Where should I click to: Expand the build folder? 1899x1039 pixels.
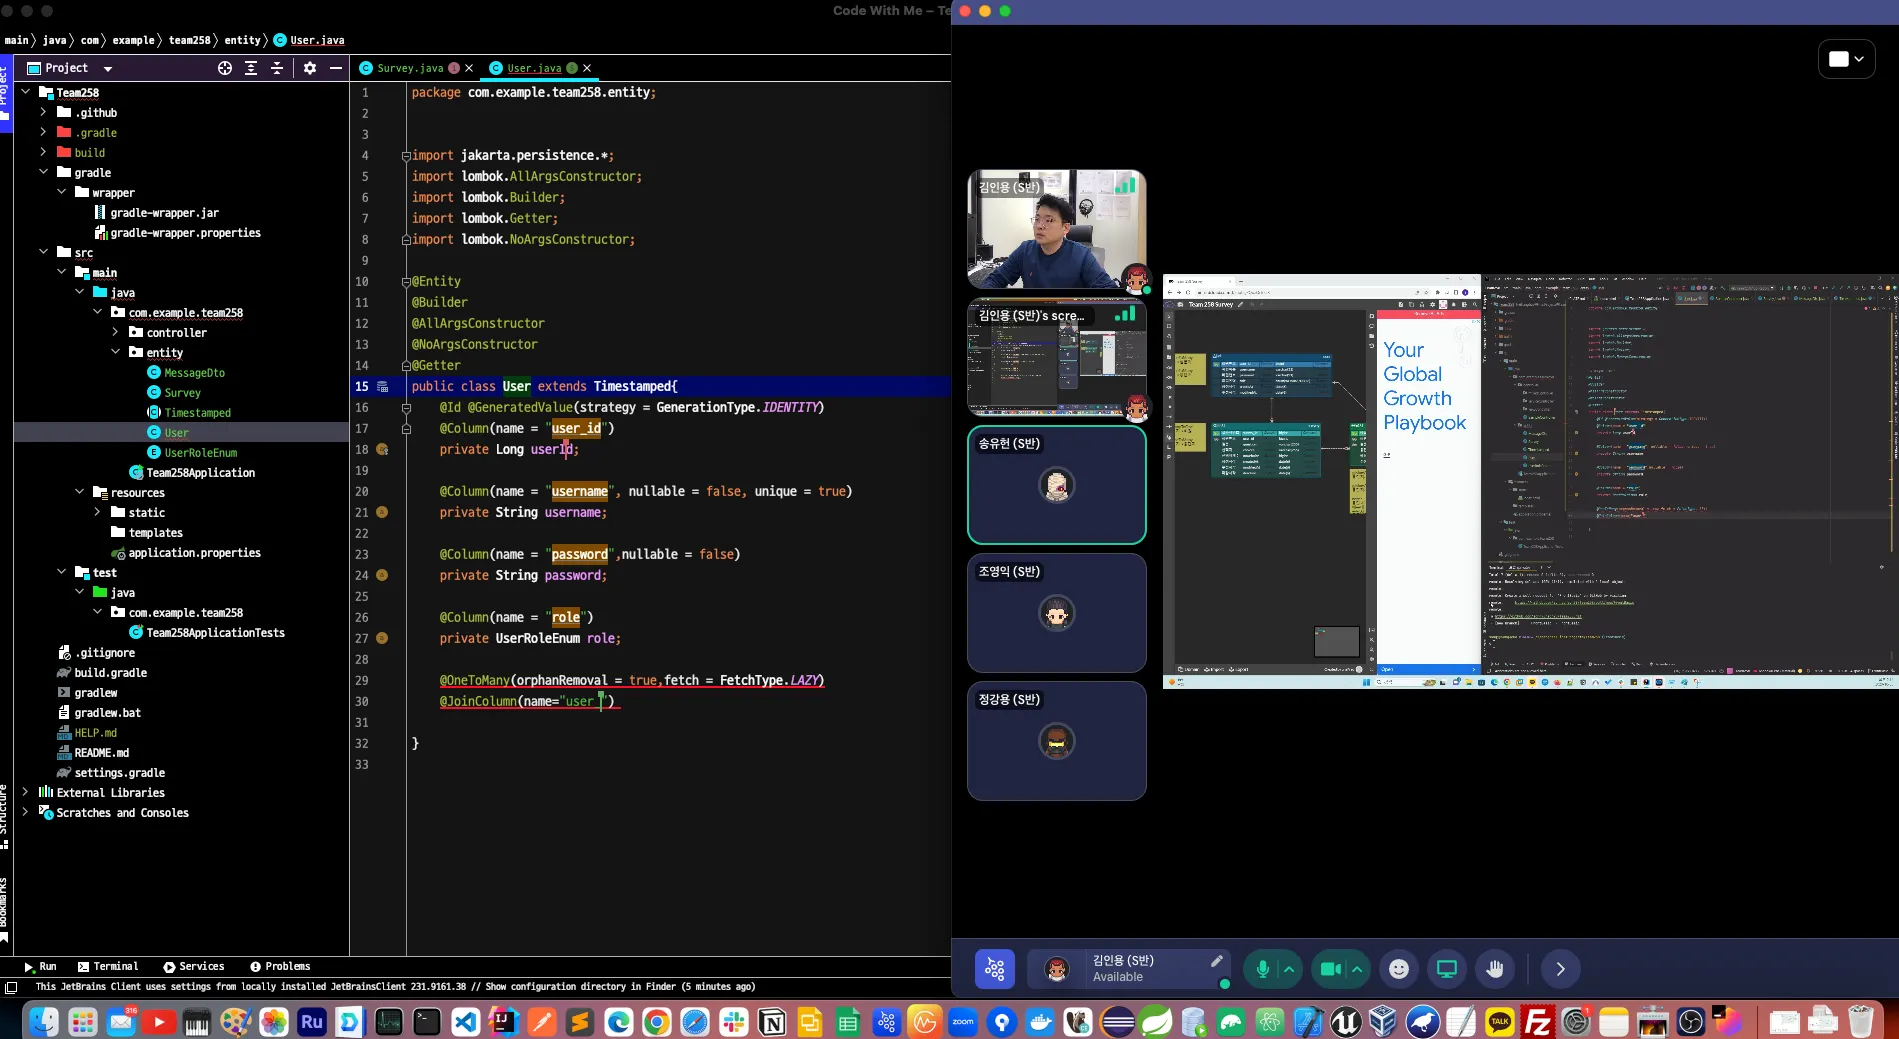click(43, 153)
